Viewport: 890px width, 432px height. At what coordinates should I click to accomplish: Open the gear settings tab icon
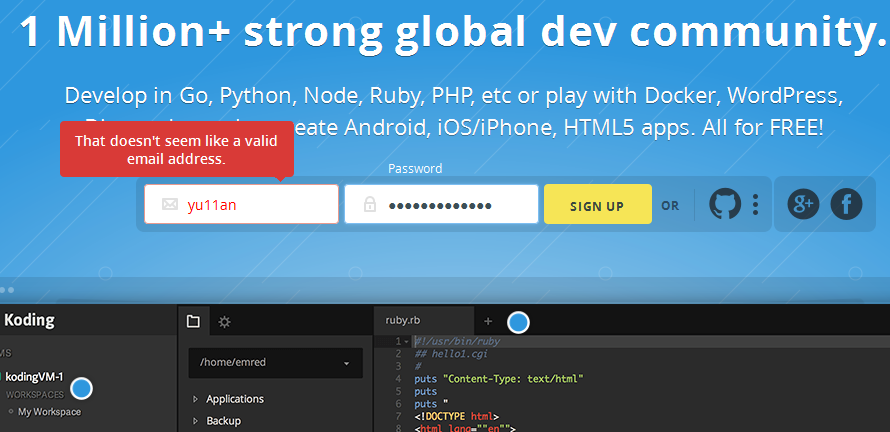coord(225,322)
